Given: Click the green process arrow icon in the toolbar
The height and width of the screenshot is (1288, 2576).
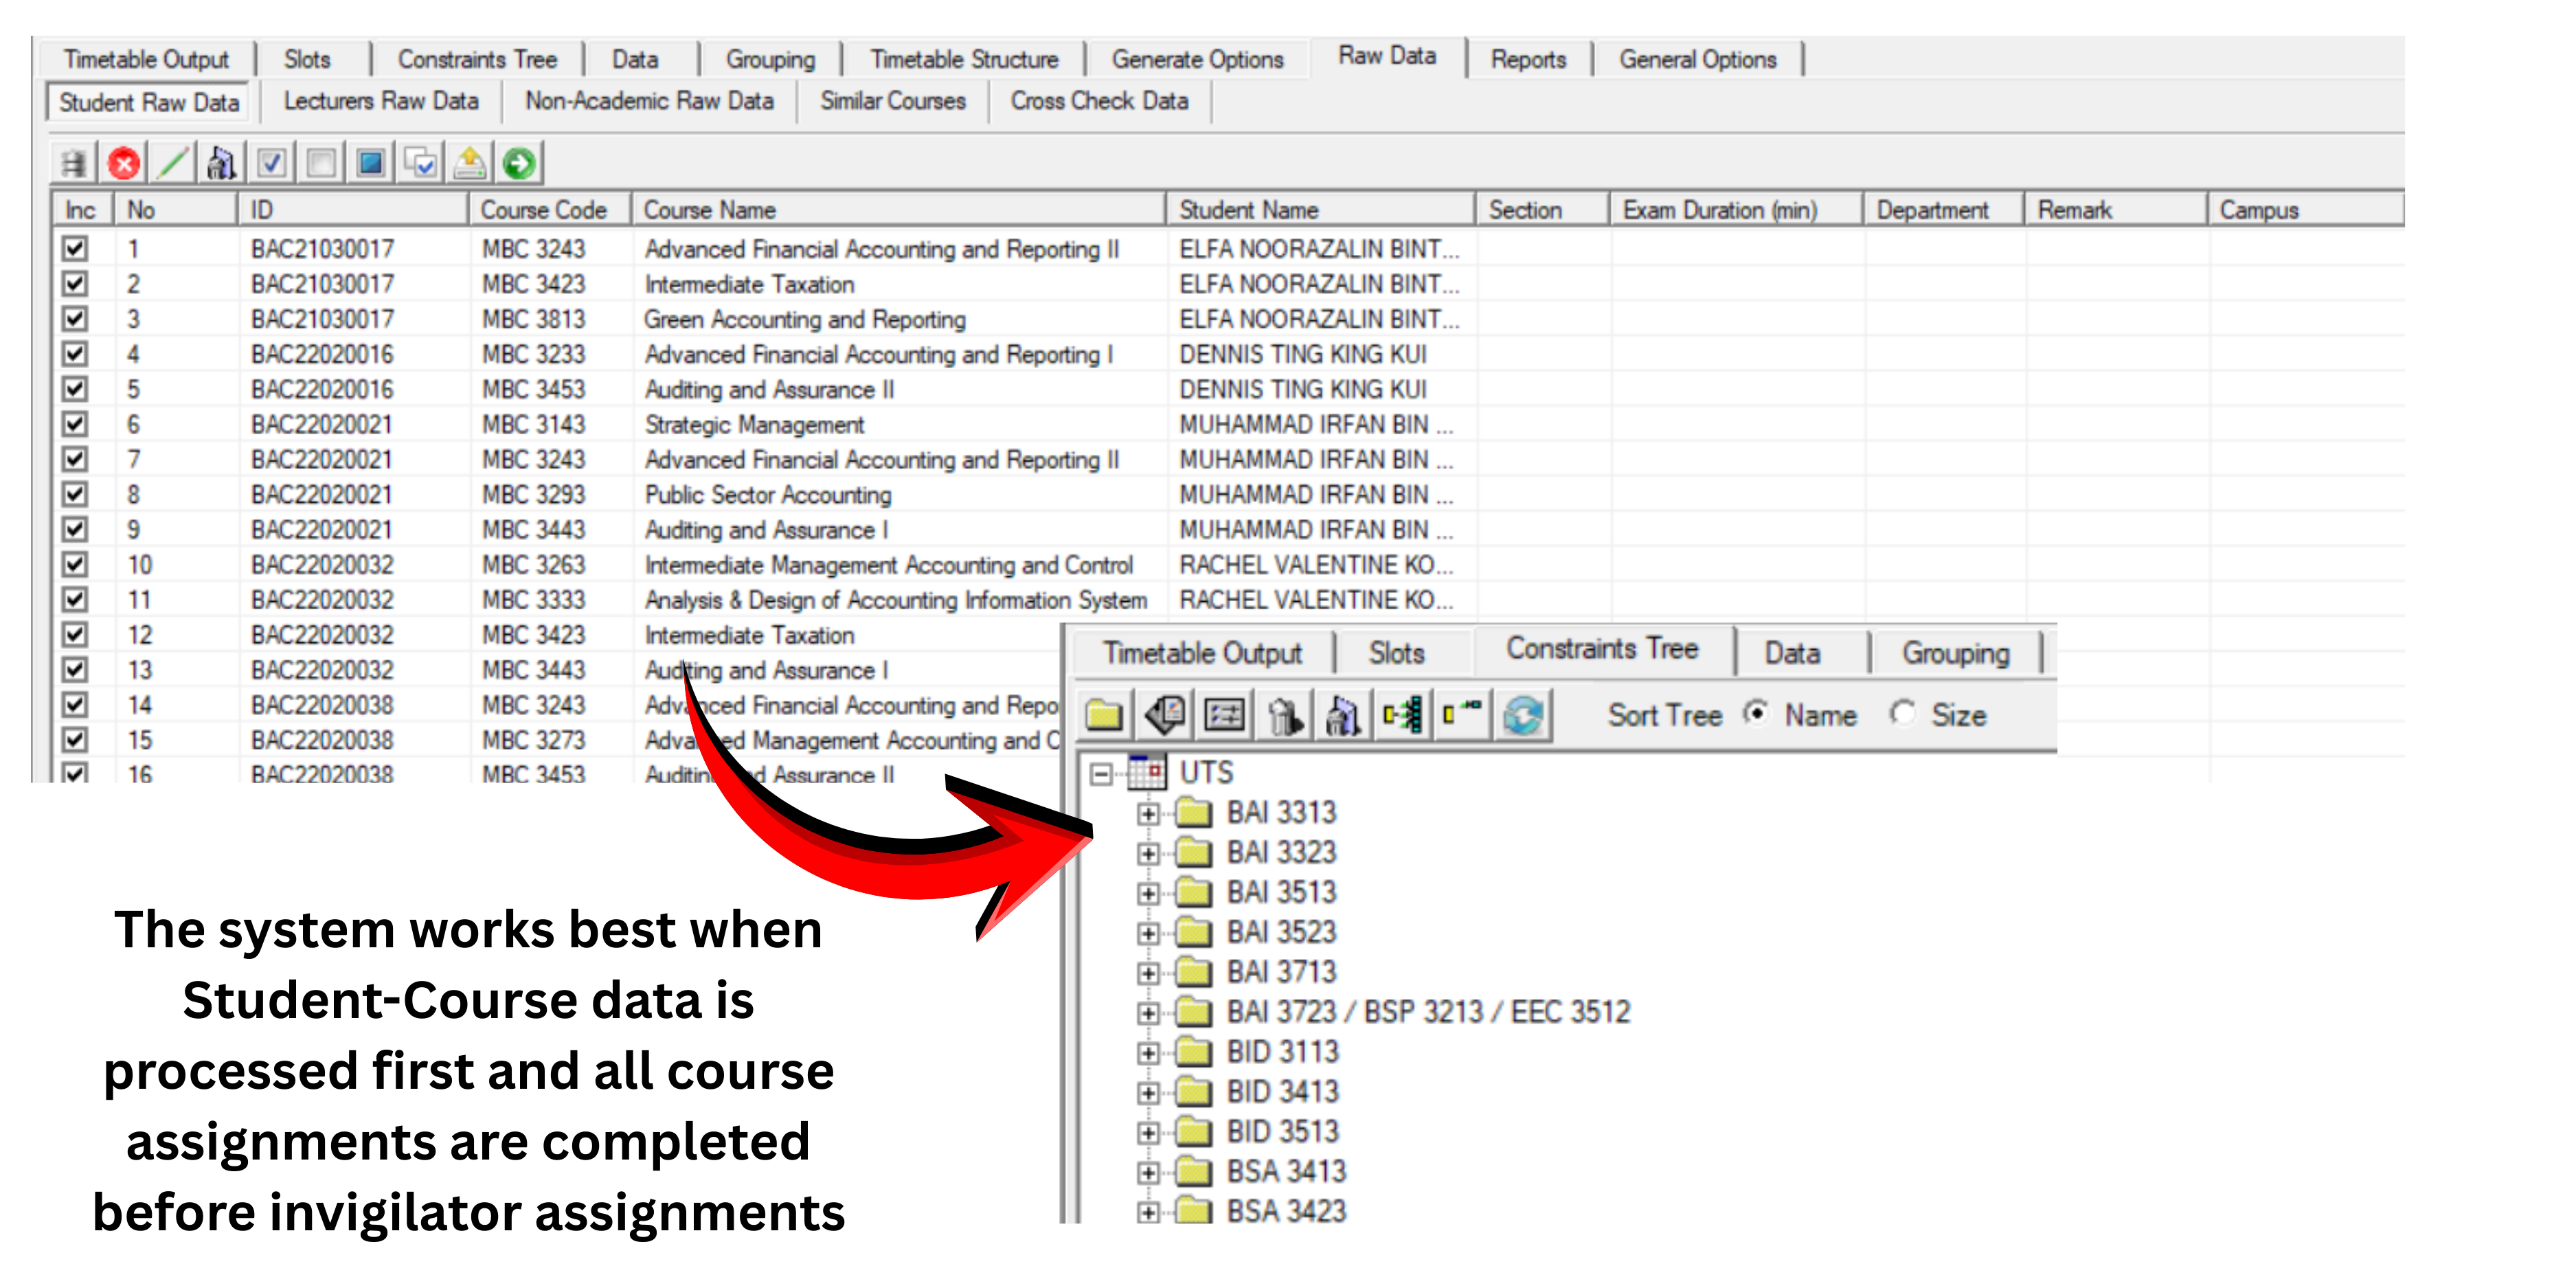Looking at the screenshot, I should [520, 163].
